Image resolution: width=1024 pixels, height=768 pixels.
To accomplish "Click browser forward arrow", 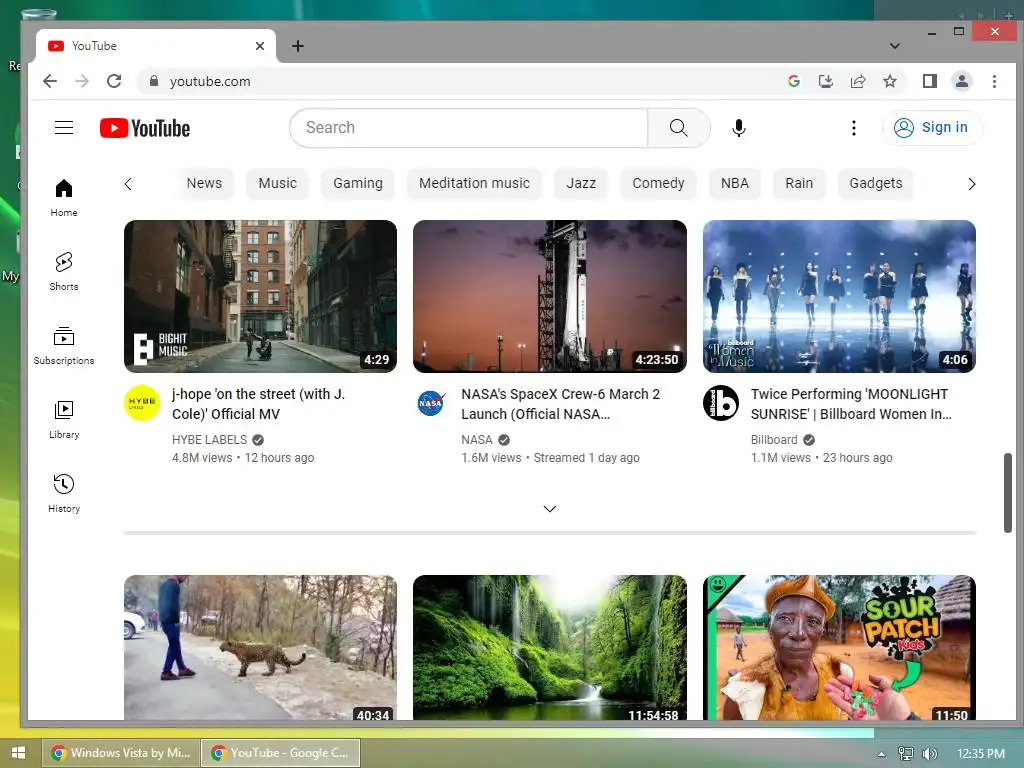I will 82,81.
